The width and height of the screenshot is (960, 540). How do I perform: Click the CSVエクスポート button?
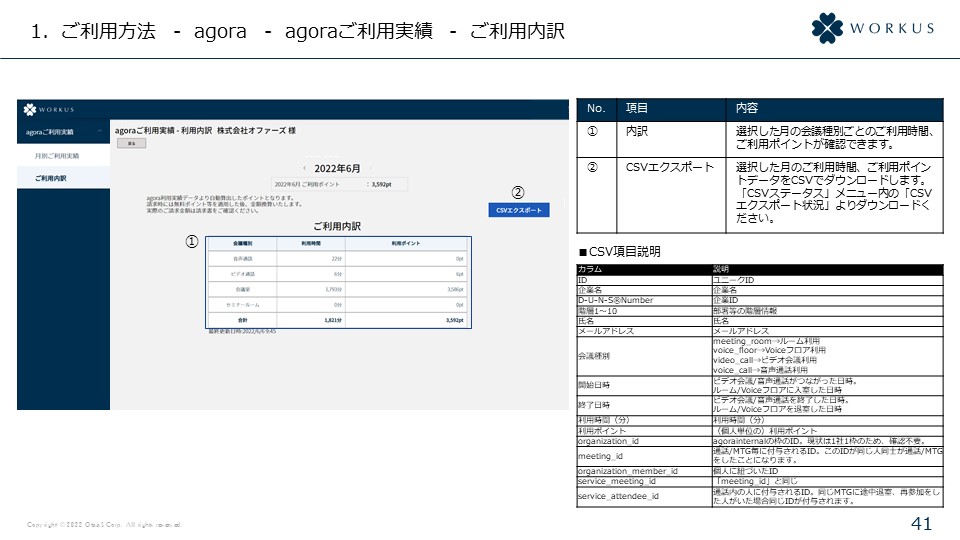[519, 210]
